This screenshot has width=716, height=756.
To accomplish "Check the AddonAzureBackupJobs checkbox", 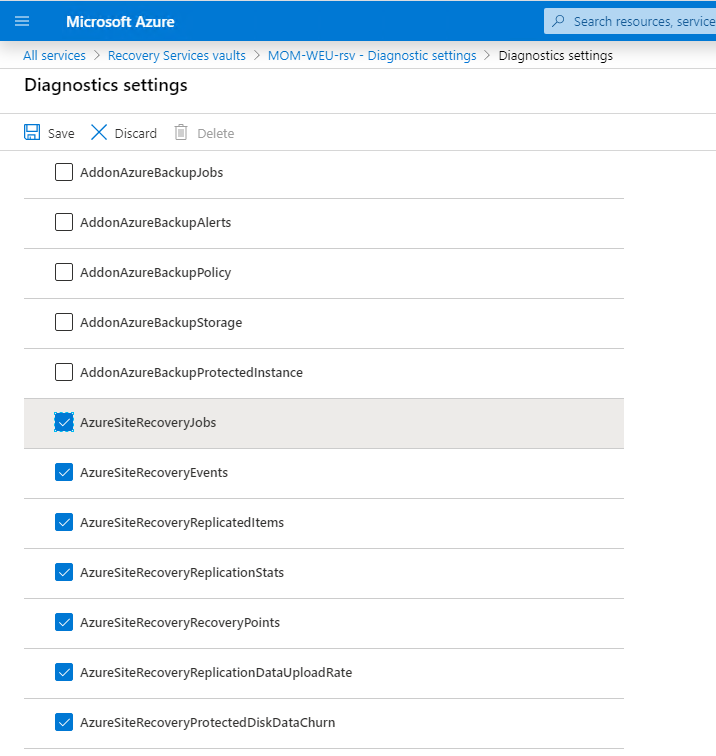I will [64, 172].
